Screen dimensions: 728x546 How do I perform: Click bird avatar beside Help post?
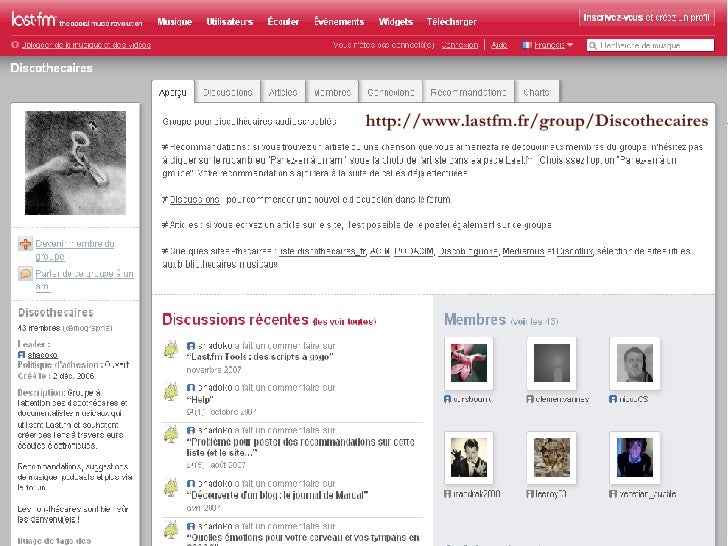pos(171,391)
